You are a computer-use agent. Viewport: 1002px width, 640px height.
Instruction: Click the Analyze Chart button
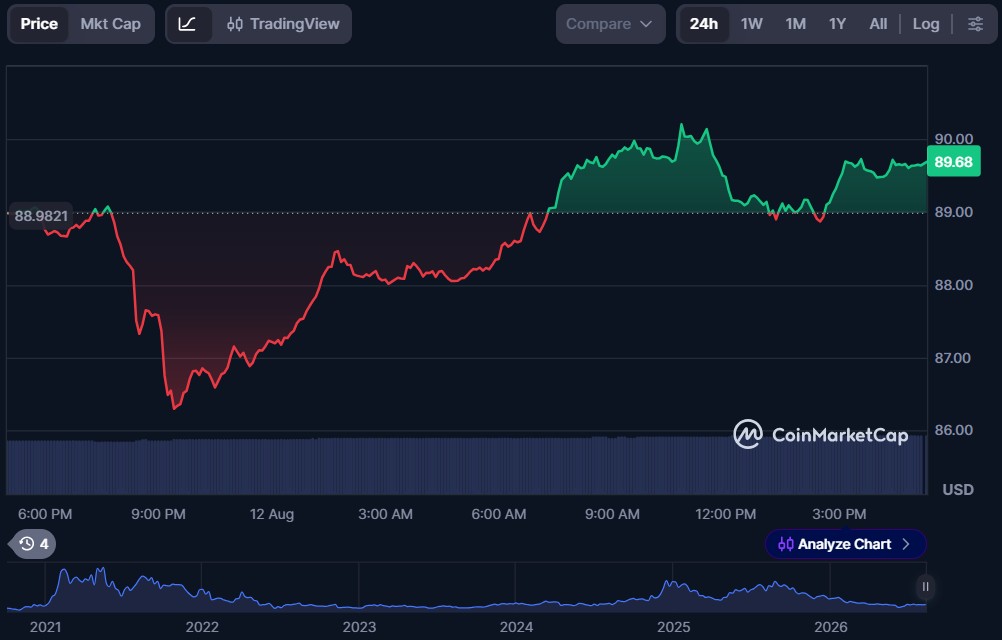point(845,544)
